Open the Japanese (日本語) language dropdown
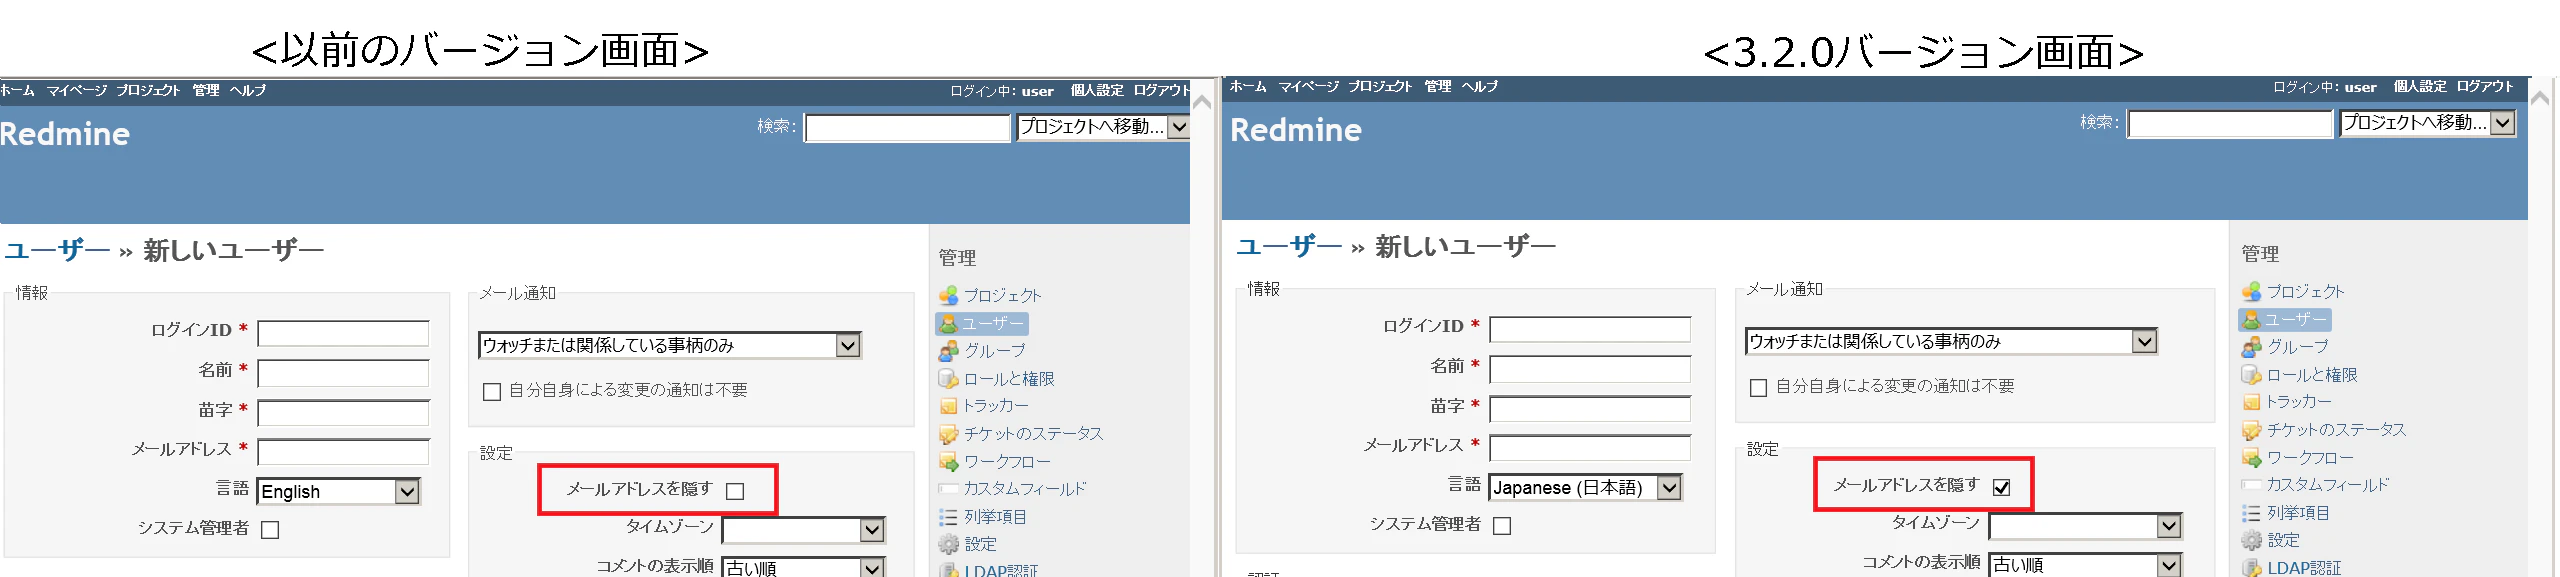The width and height of the screenshot is (2560, 577). 1586,487
